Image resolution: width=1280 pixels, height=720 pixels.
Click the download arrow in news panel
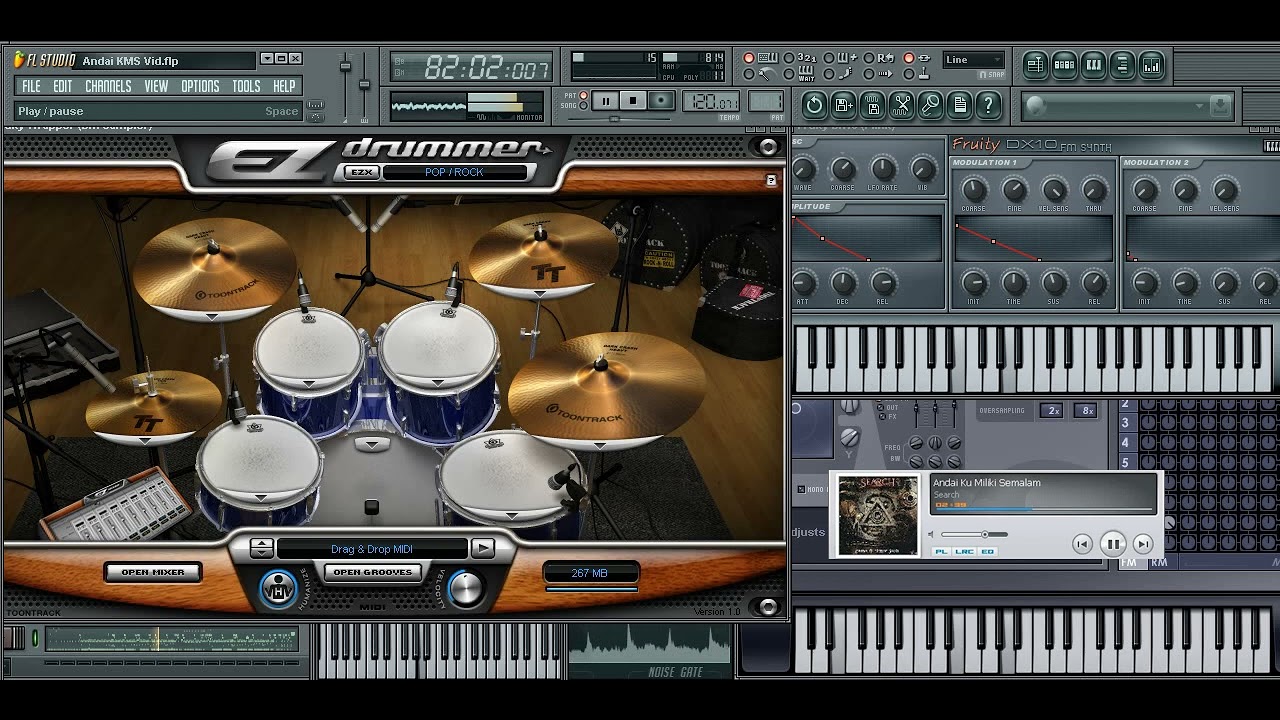tap(1221, 105)
